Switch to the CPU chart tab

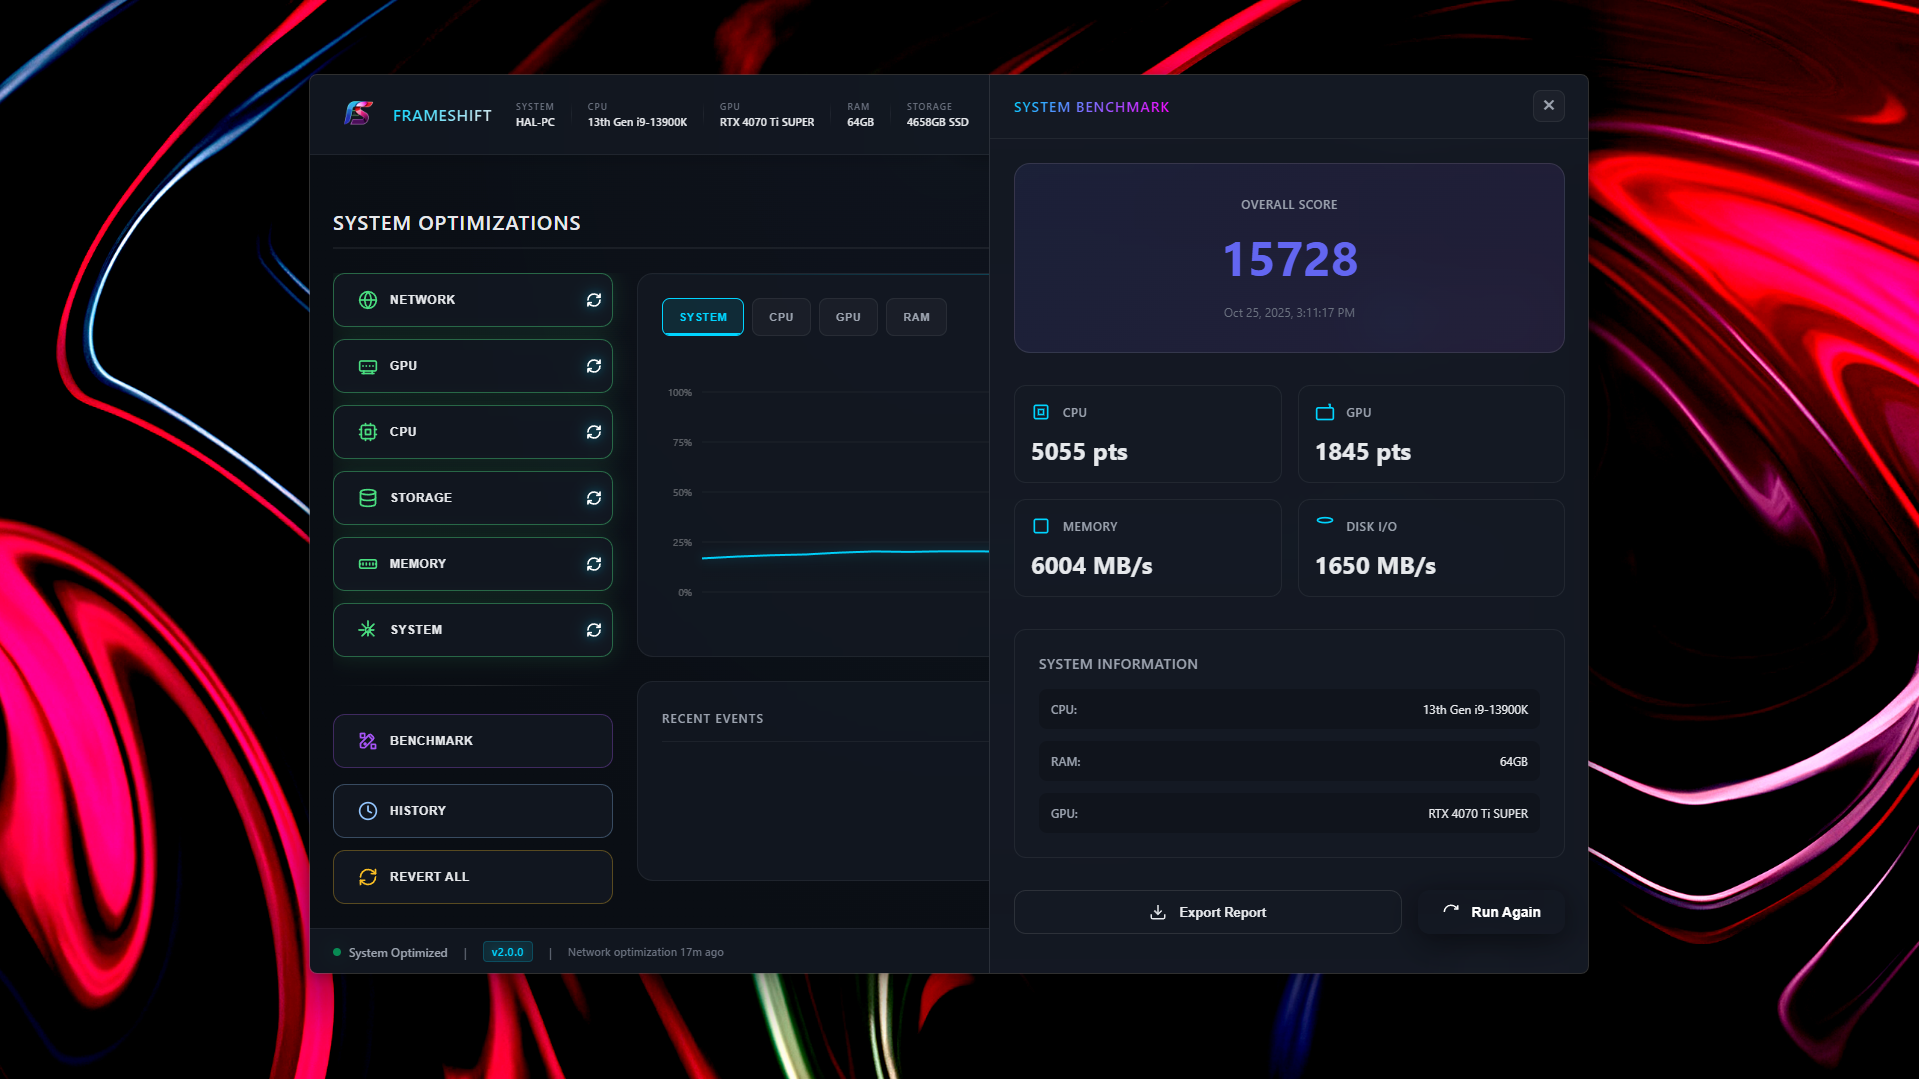tap(780, 316)
